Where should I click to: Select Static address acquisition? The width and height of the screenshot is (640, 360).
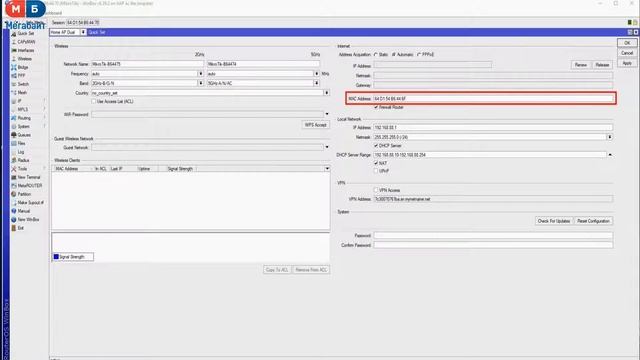coord(376,55)
